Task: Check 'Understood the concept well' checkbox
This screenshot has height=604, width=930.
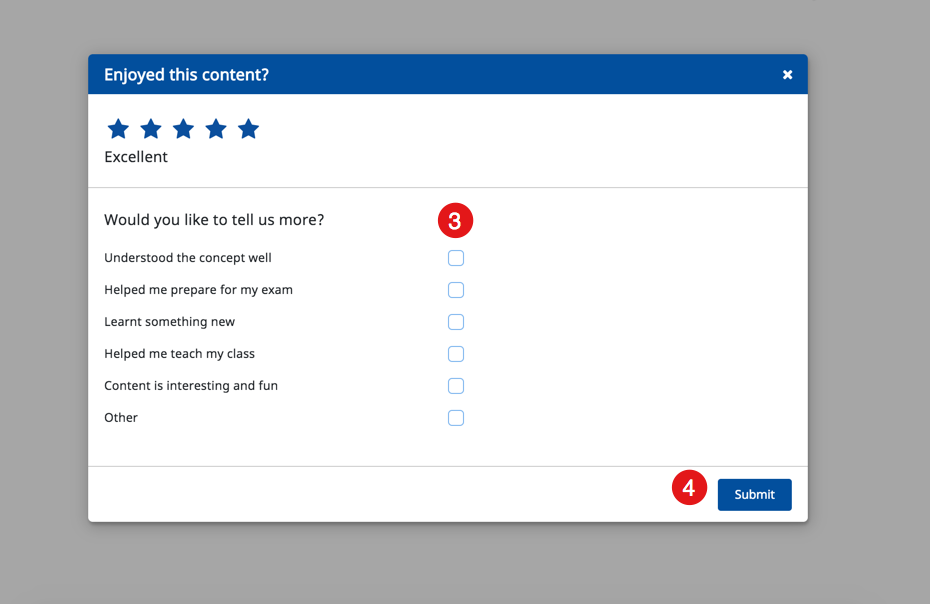Action: click(456, 258)
